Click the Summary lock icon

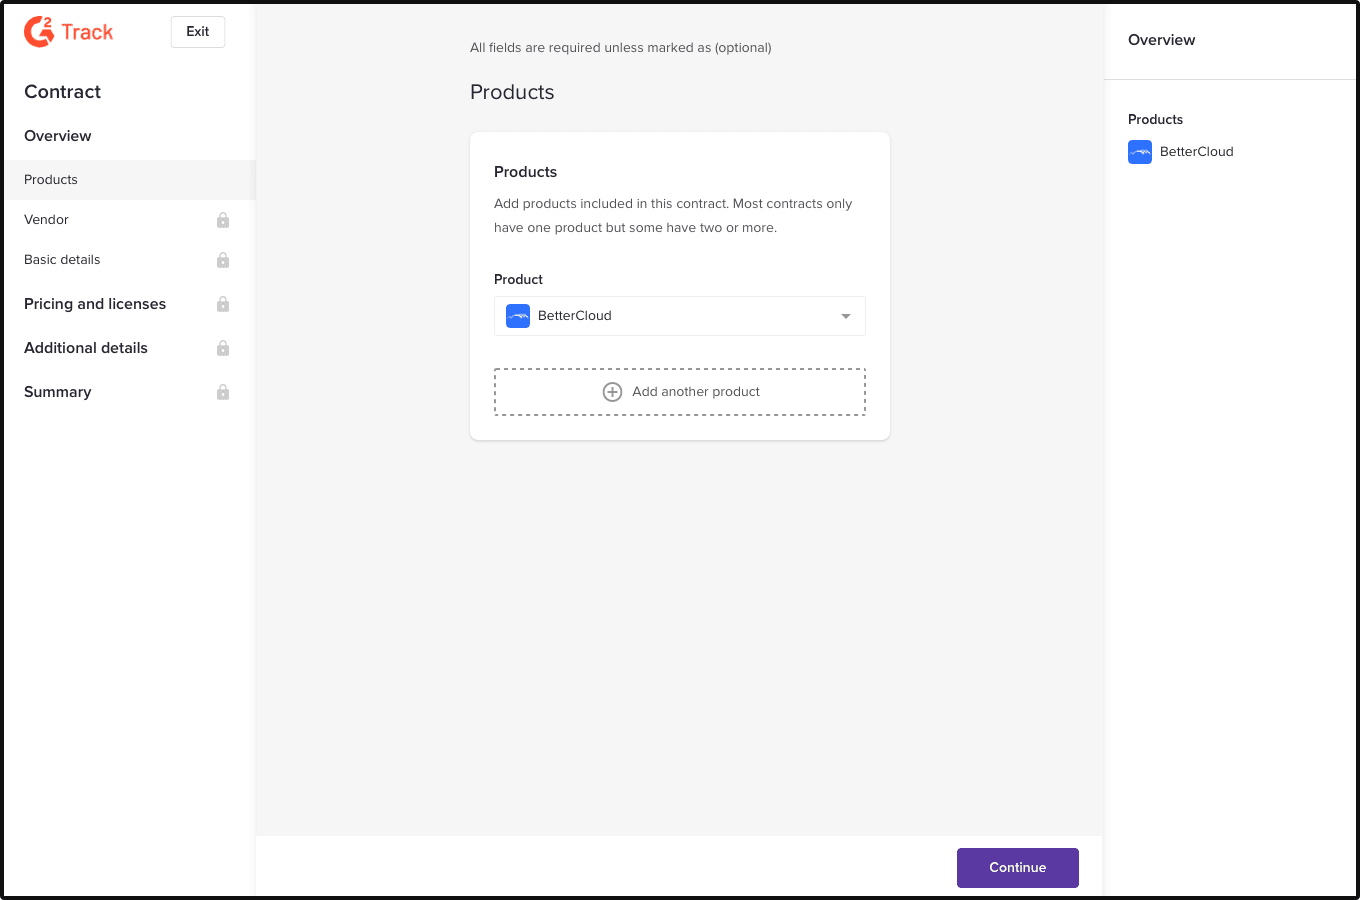pyautogui.click(x=223, y=392)
